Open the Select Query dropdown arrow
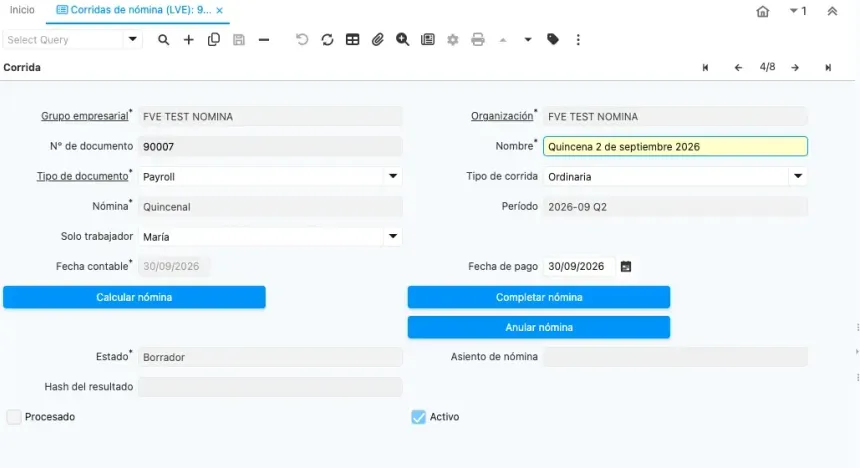Viewport: 860px width, 468px height. (x=132, y=40)
